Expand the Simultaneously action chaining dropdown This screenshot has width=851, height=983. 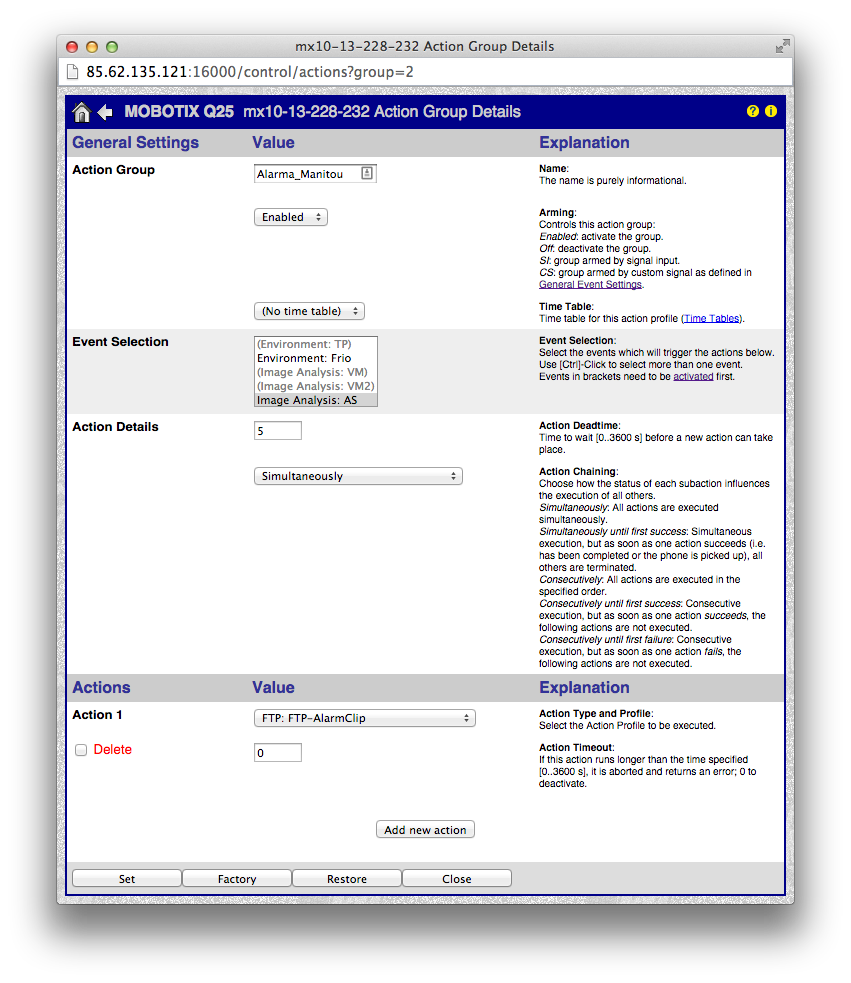pyautogui.click(x=358, y=476)
